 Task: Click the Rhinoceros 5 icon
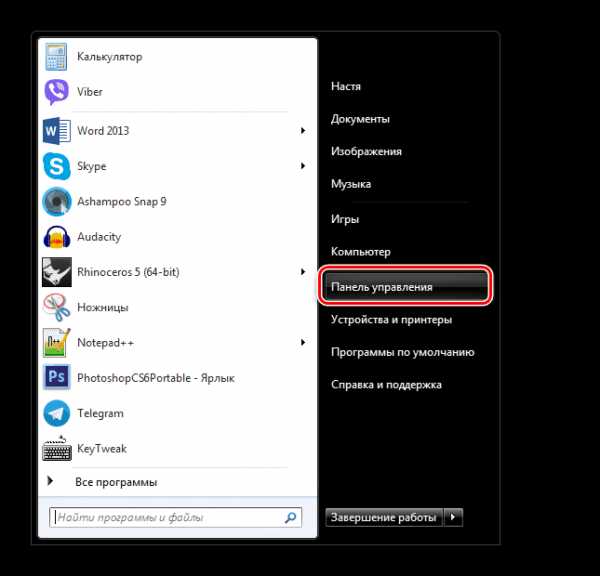tap(57, 272)
